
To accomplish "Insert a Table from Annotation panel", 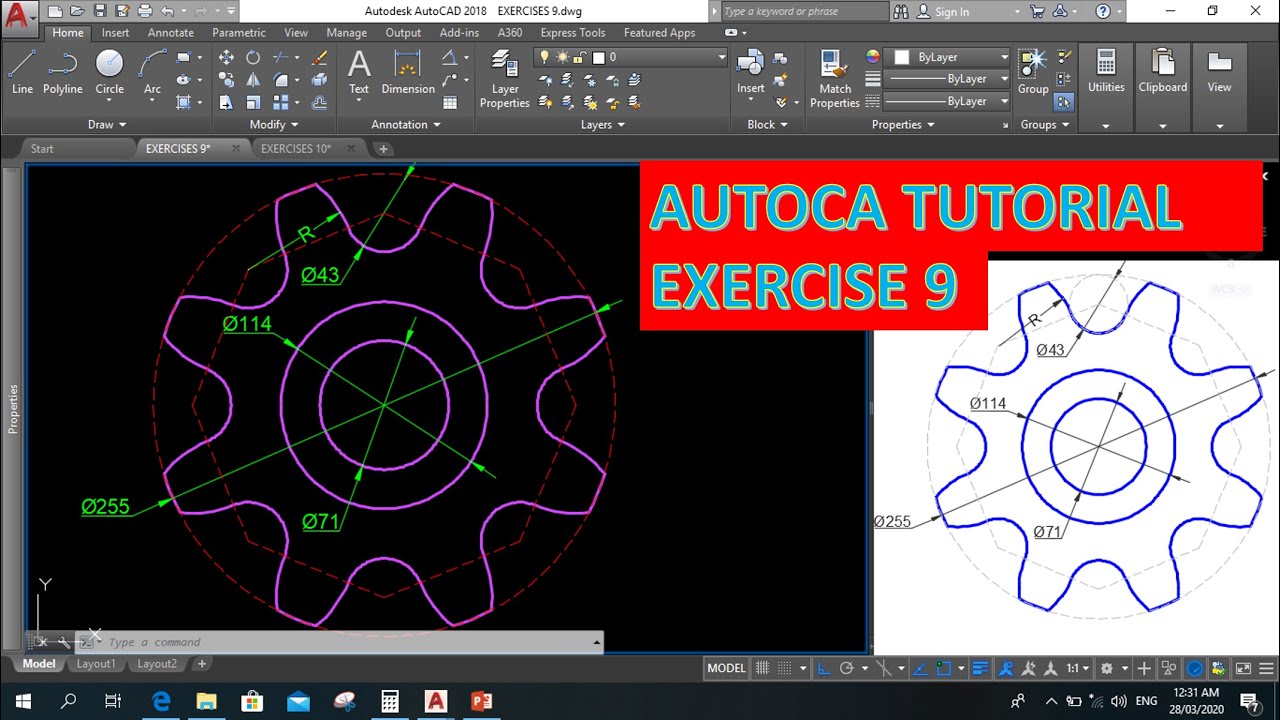I will click(450, 102).
